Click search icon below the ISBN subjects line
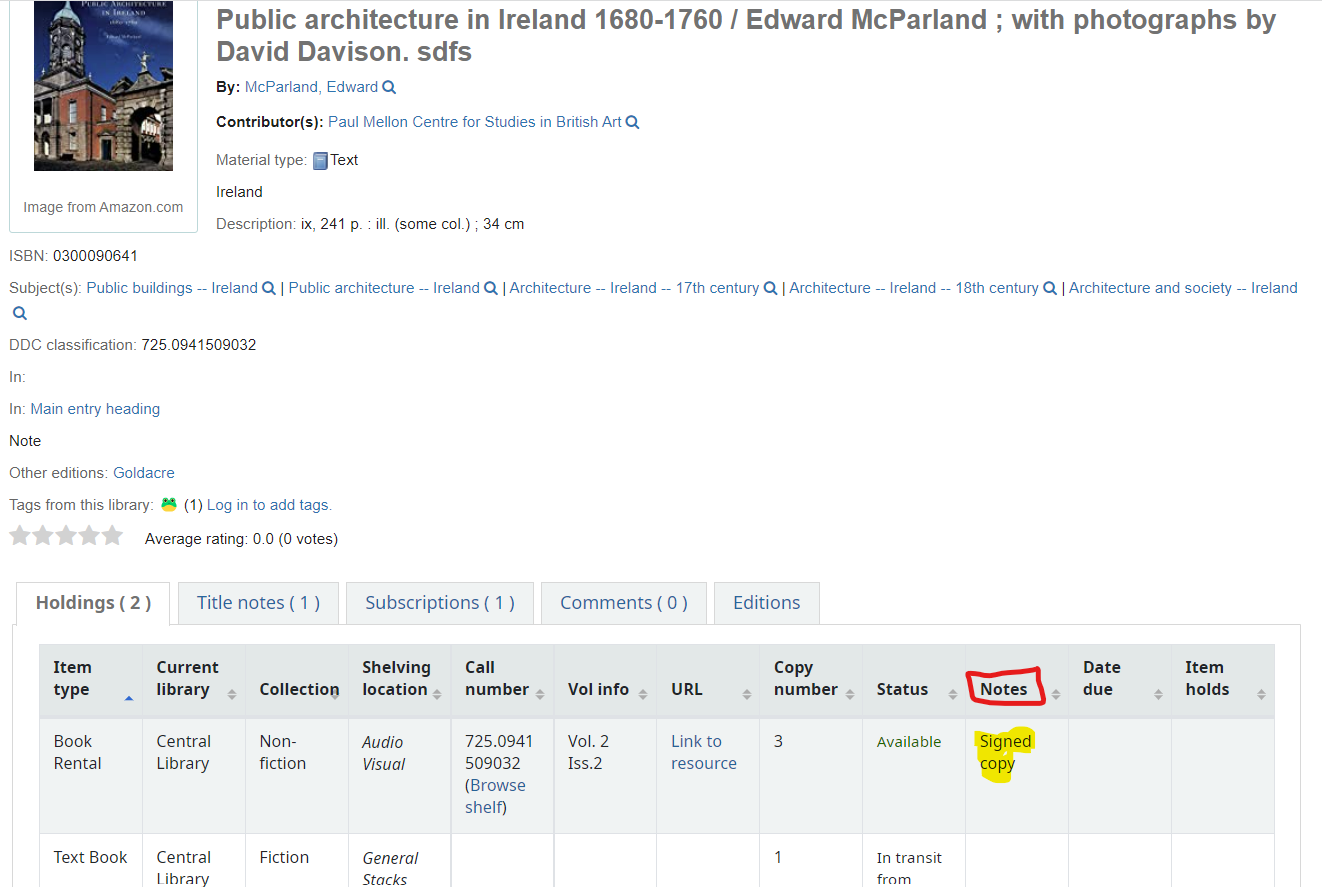This screenshot has height=887, width=1322. (20, 313)
